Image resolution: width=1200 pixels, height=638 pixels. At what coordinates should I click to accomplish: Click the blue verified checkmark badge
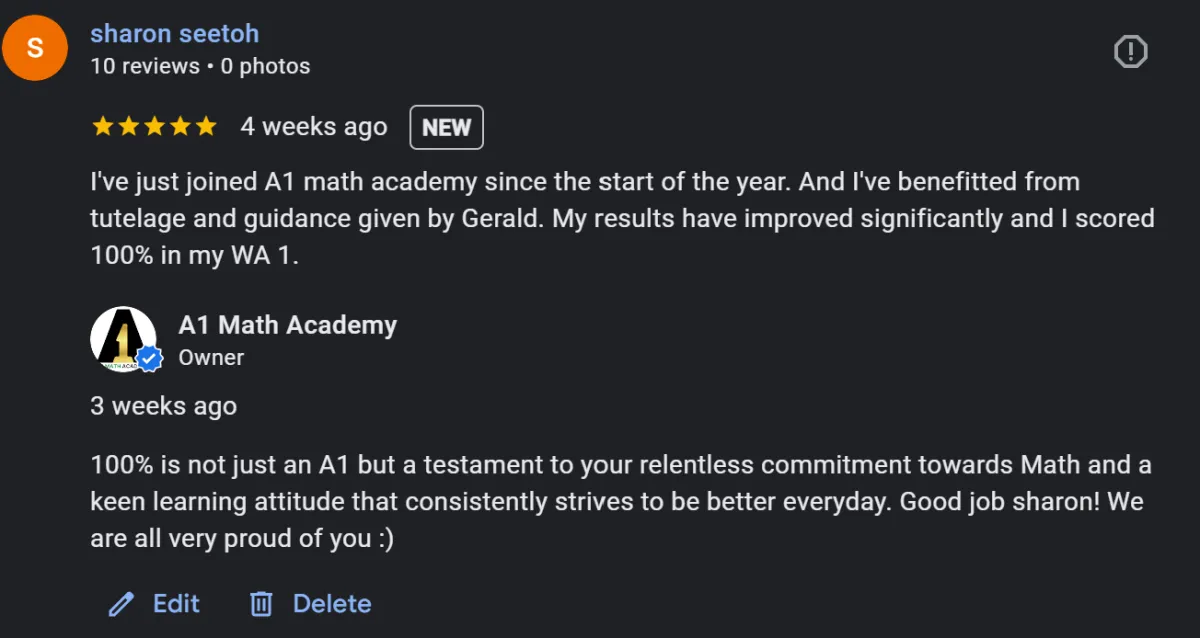[x=150, y=359]
